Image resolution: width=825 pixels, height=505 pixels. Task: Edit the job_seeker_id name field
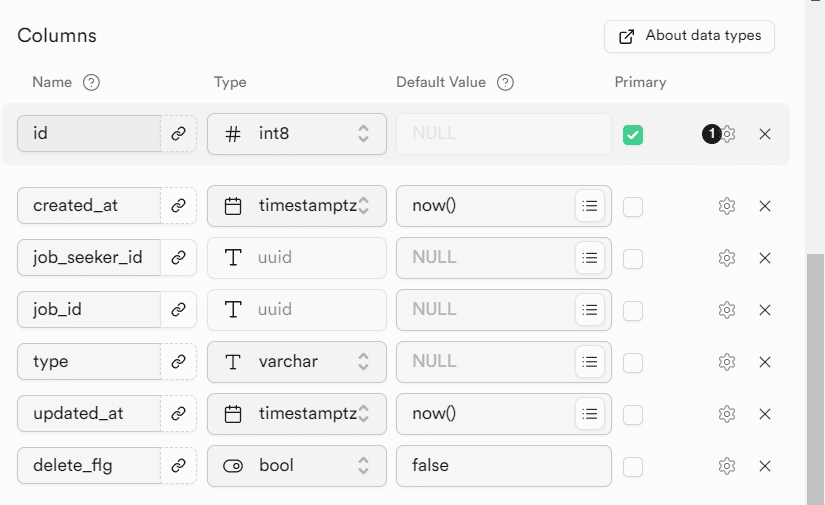point(88,258)
